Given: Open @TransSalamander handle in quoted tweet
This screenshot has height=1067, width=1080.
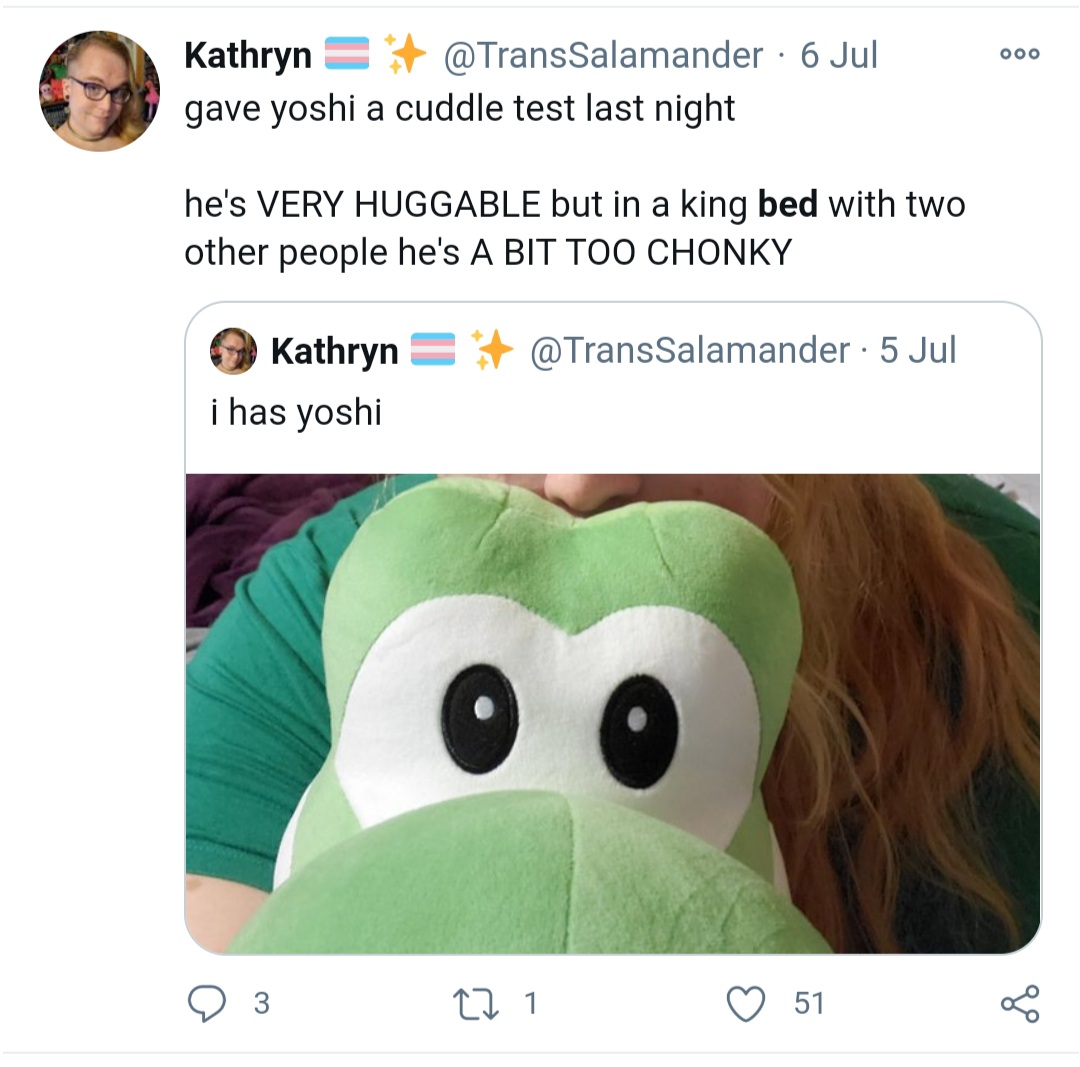Looking at the screenshot, I should pos(689,350).
